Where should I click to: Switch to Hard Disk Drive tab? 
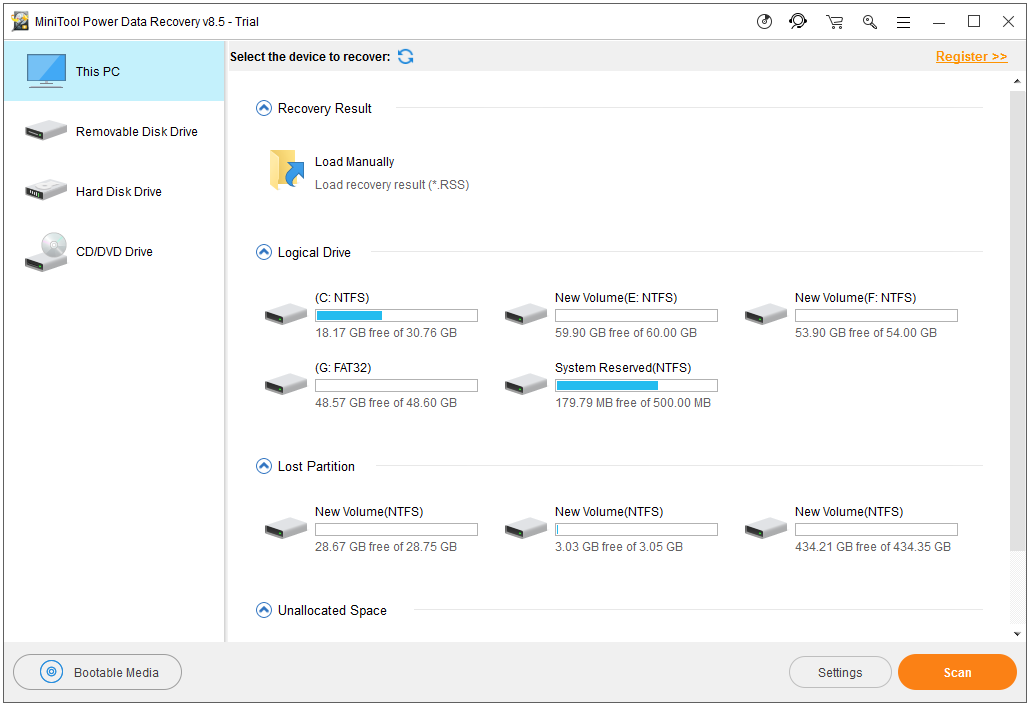(114, 191)
